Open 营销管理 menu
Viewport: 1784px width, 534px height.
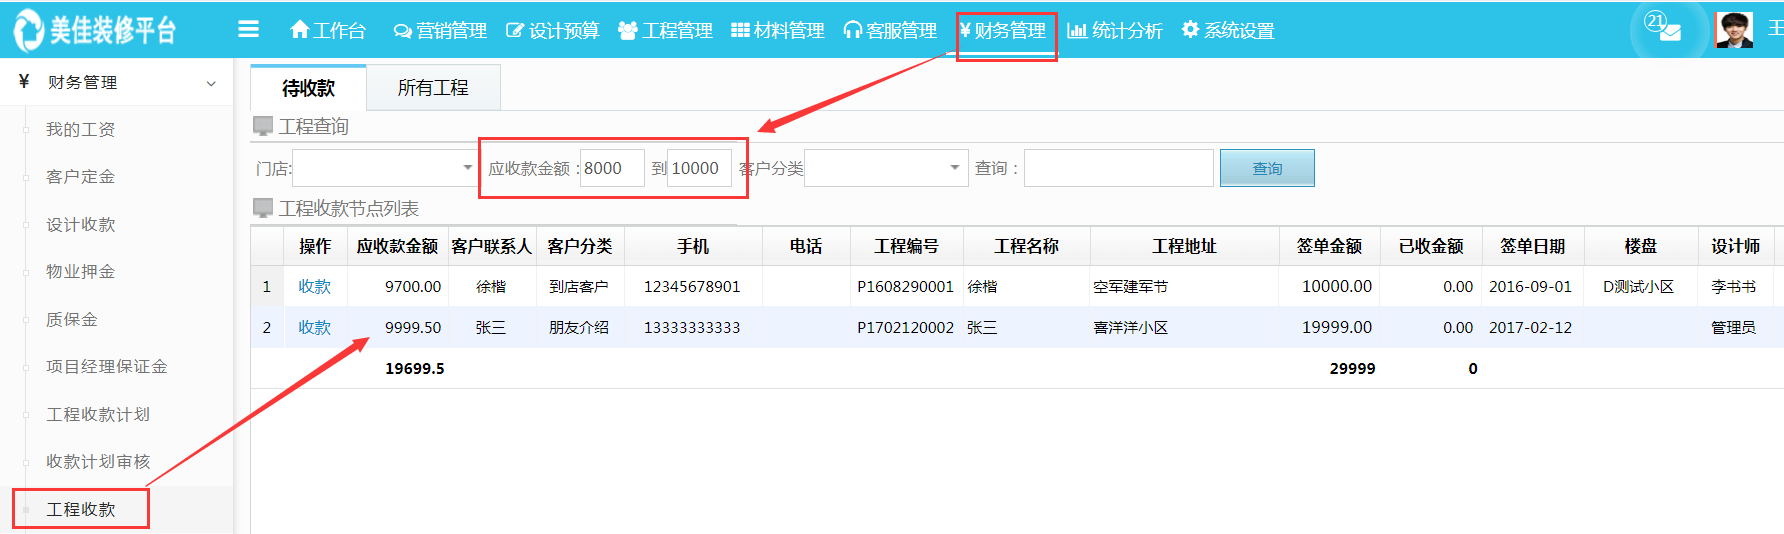pyautogui.click(x=440, y=31)
